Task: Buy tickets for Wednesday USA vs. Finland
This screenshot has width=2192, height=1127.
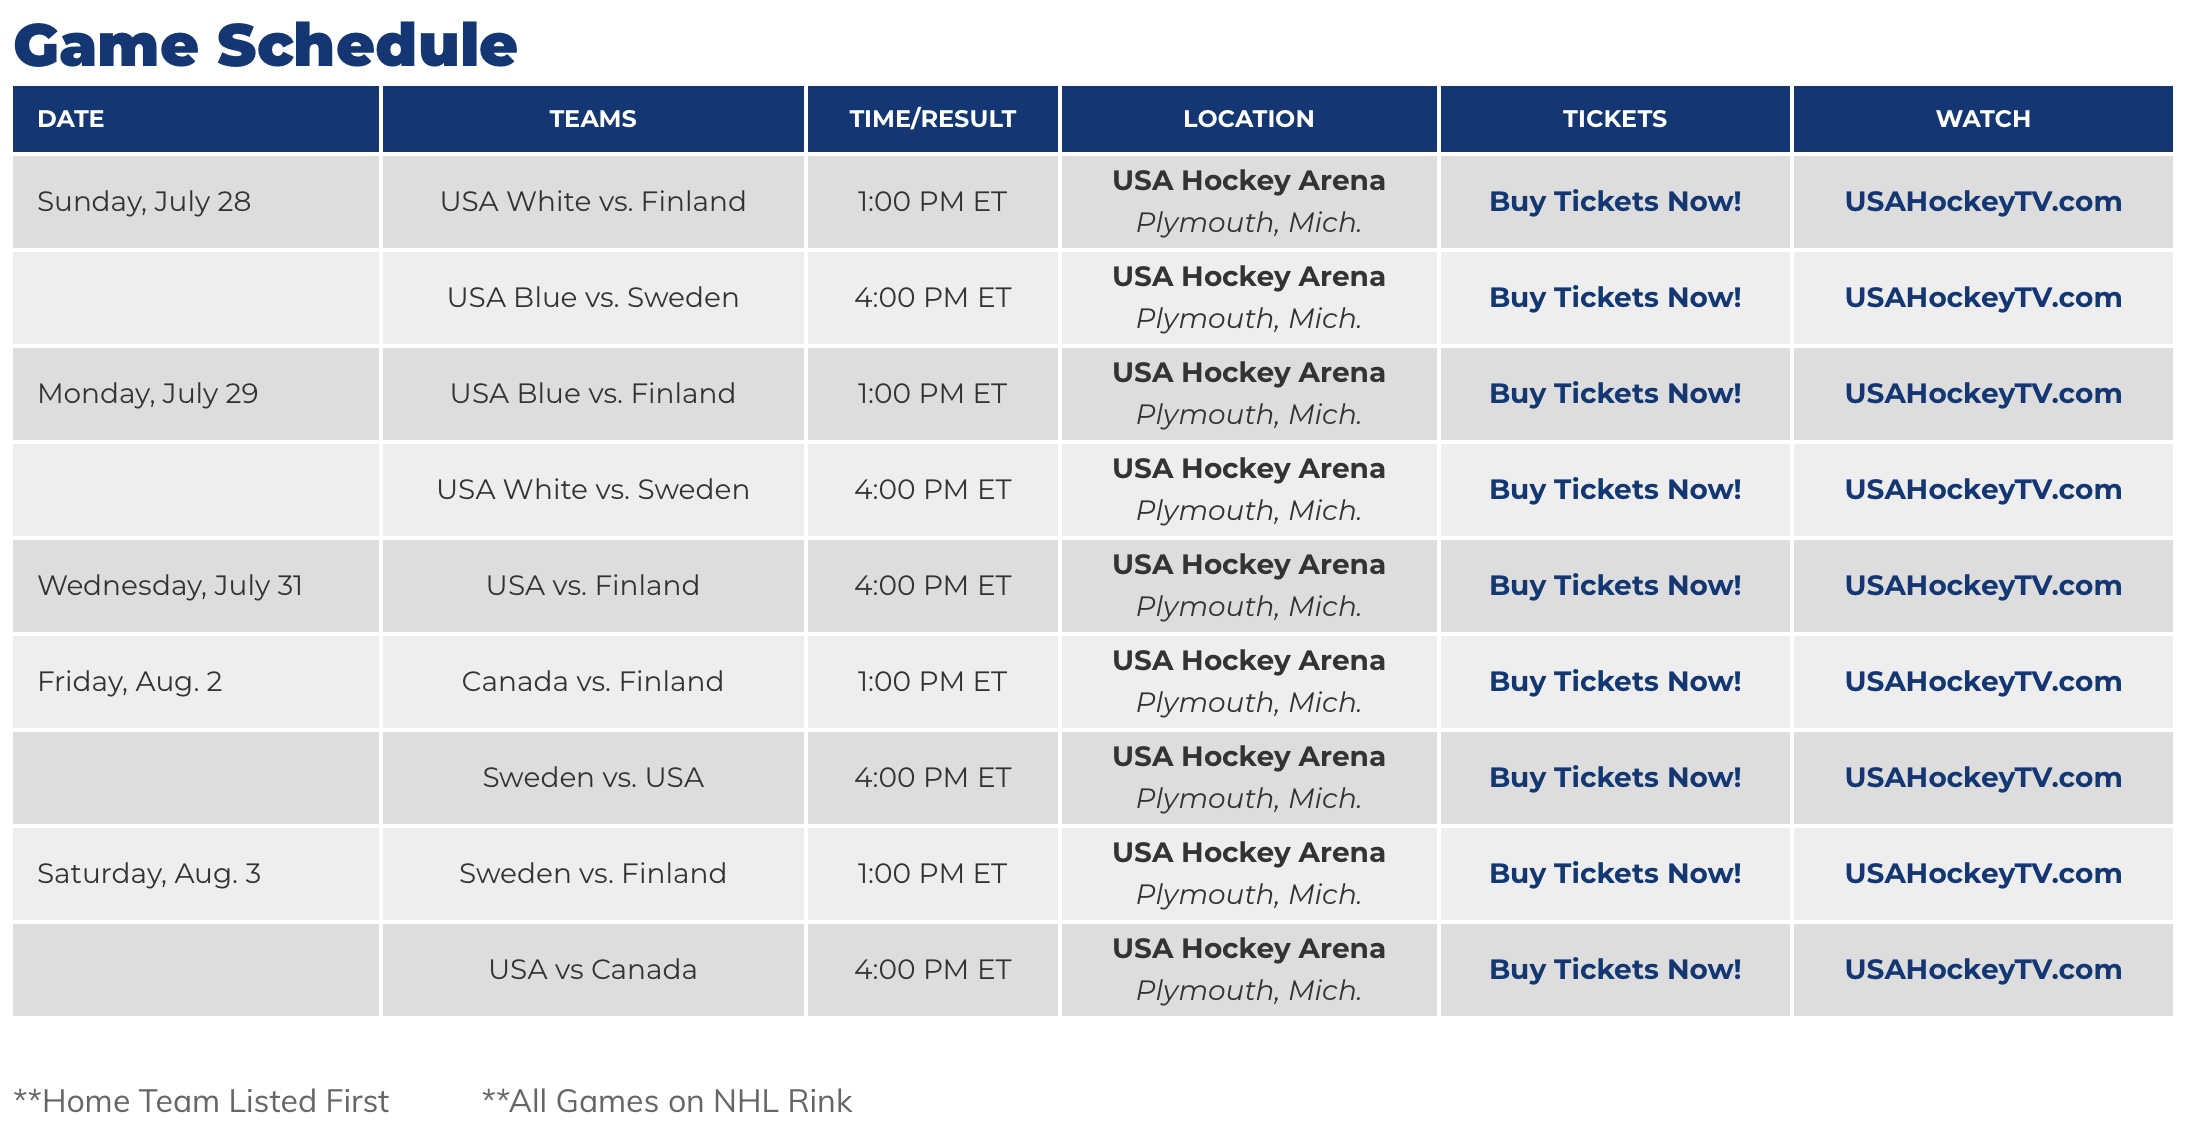Action: tap(1615, 586)
